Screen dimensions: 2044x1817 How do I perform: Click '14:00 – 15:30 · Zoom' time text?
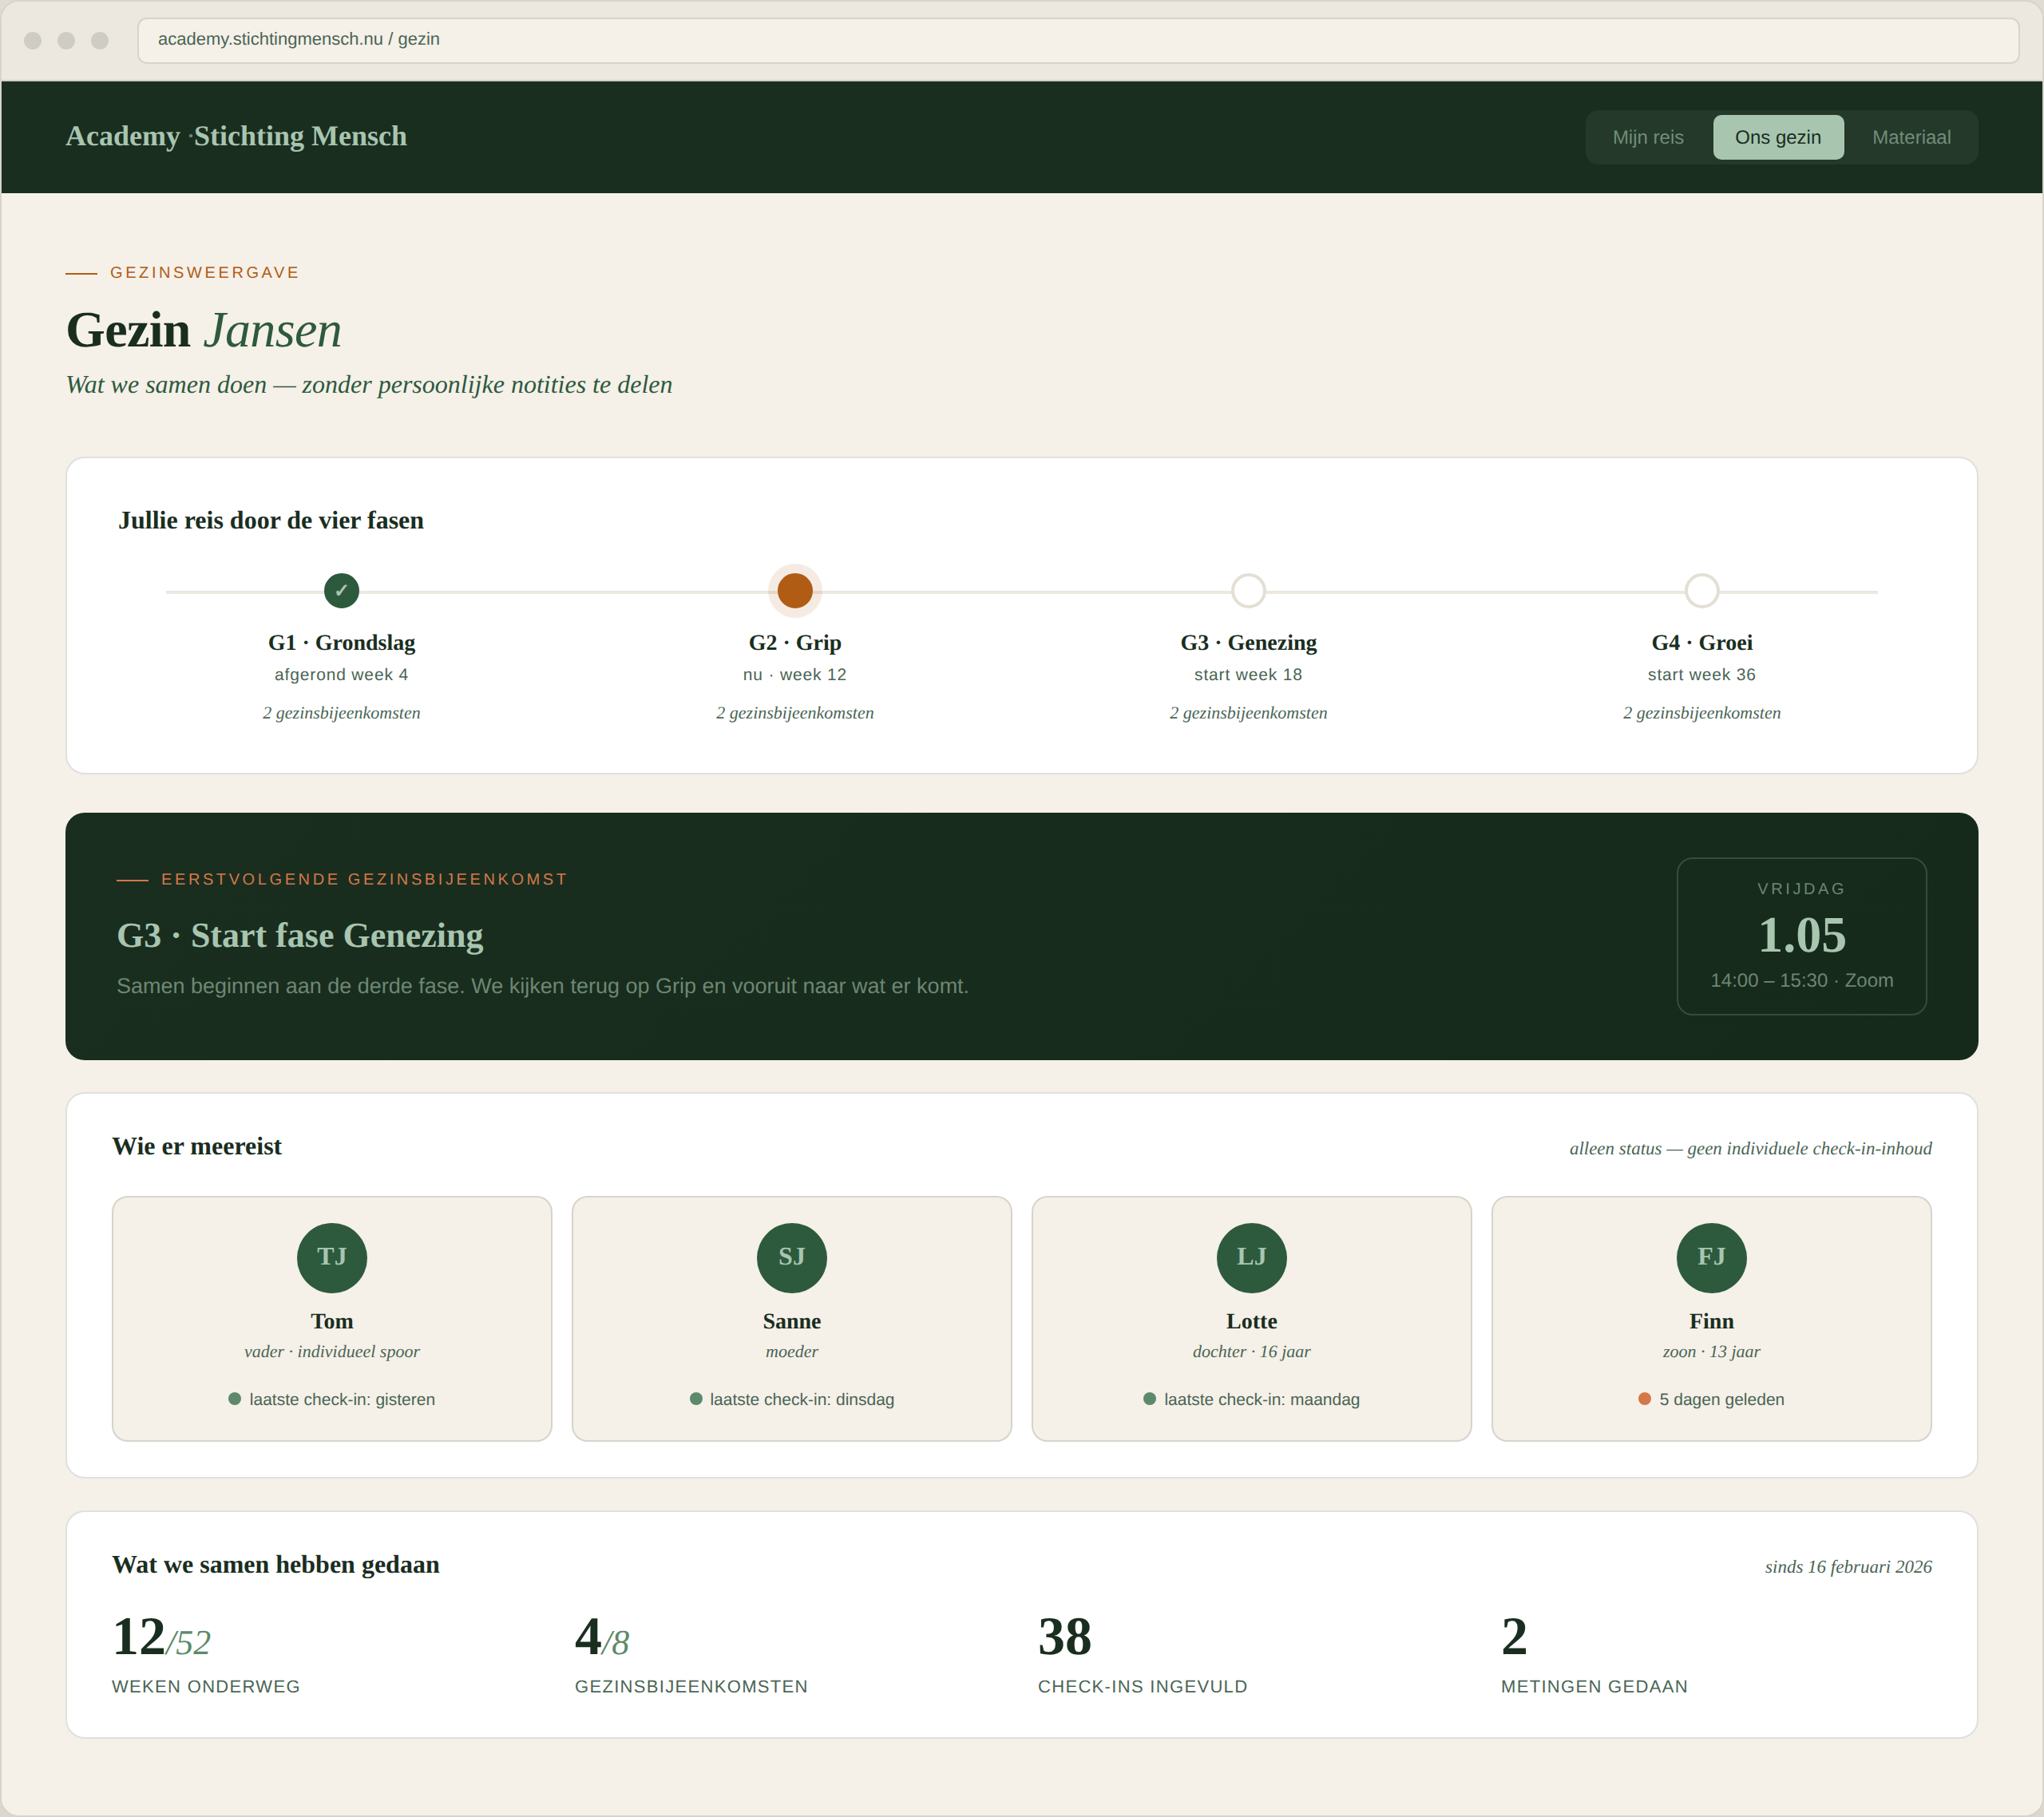(x=1801, y=980)
